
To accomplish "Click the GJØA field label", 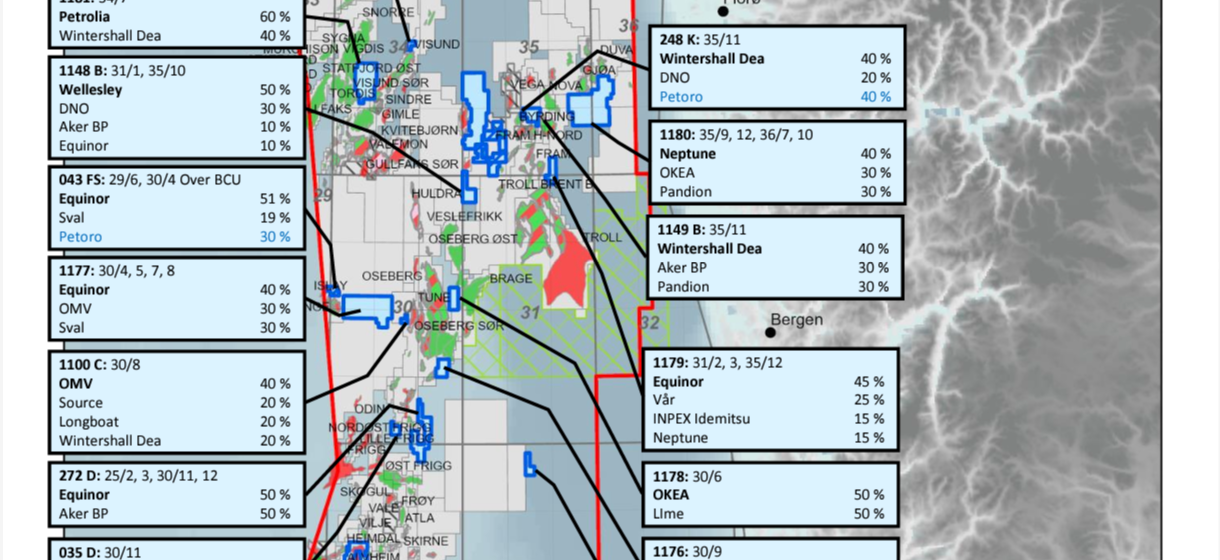I will point(599,69).
